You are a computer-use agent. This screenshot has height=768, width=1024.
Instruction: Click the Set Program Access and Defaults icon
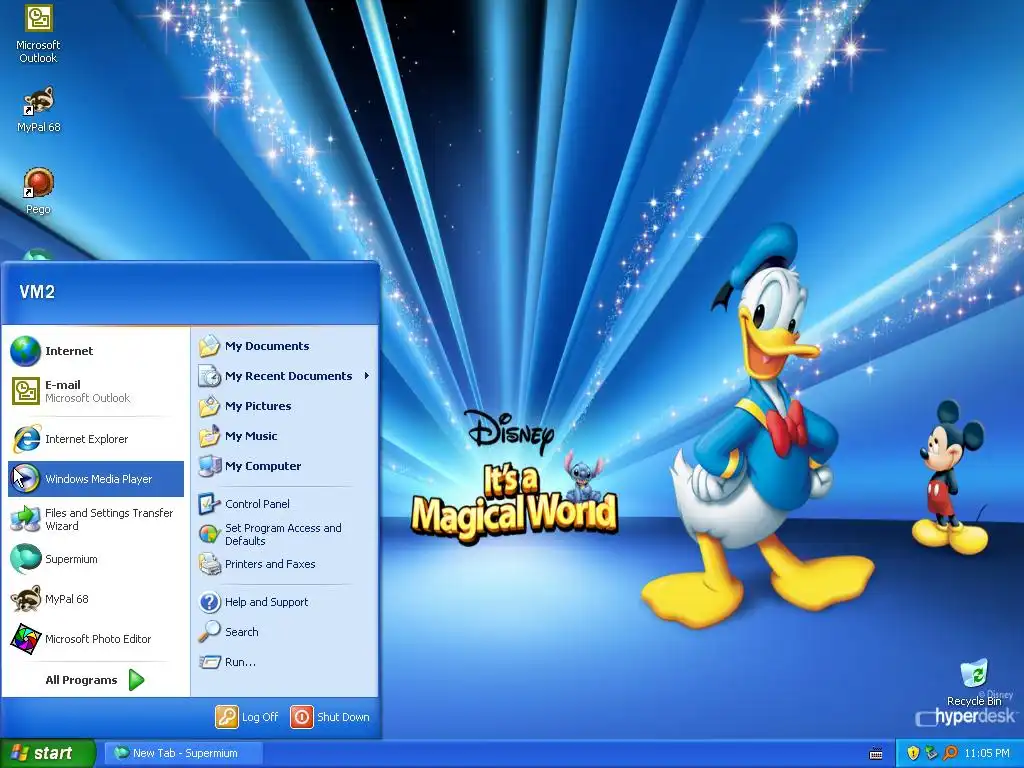pos(209,534)
